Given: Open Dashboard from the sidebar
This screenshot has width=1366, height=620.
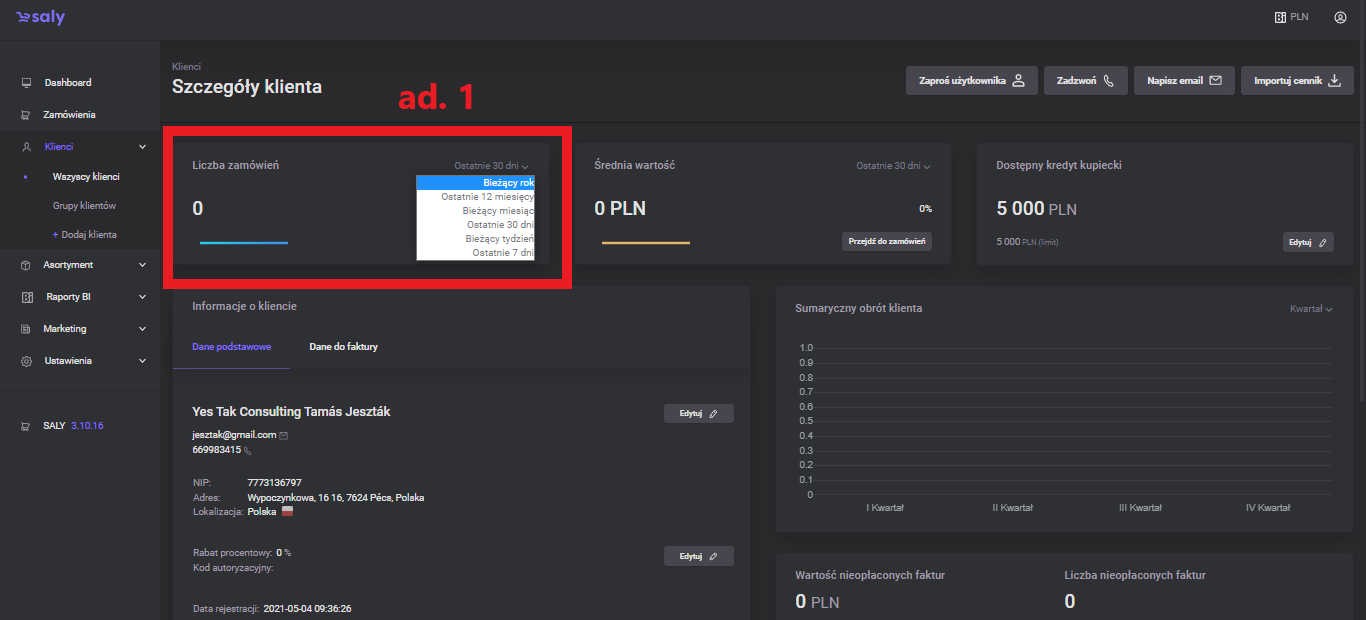Looking at the screenshot, I should click(x=67, y=82).
